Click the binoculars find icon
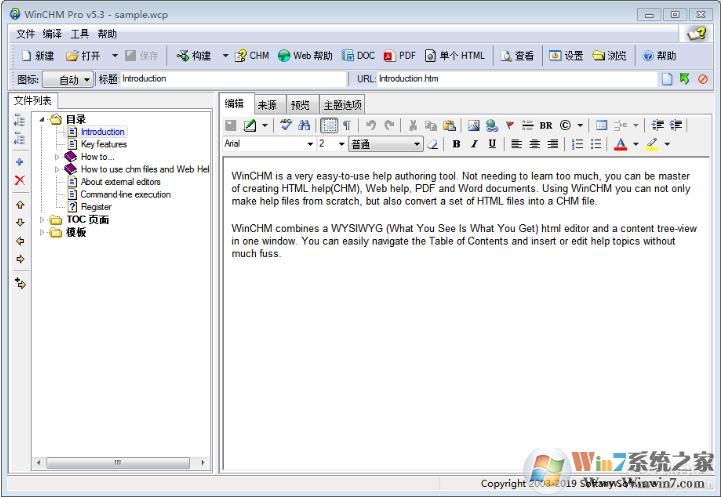Image resolution: width=721 pixels, height=497 pixels. (304, 125)
